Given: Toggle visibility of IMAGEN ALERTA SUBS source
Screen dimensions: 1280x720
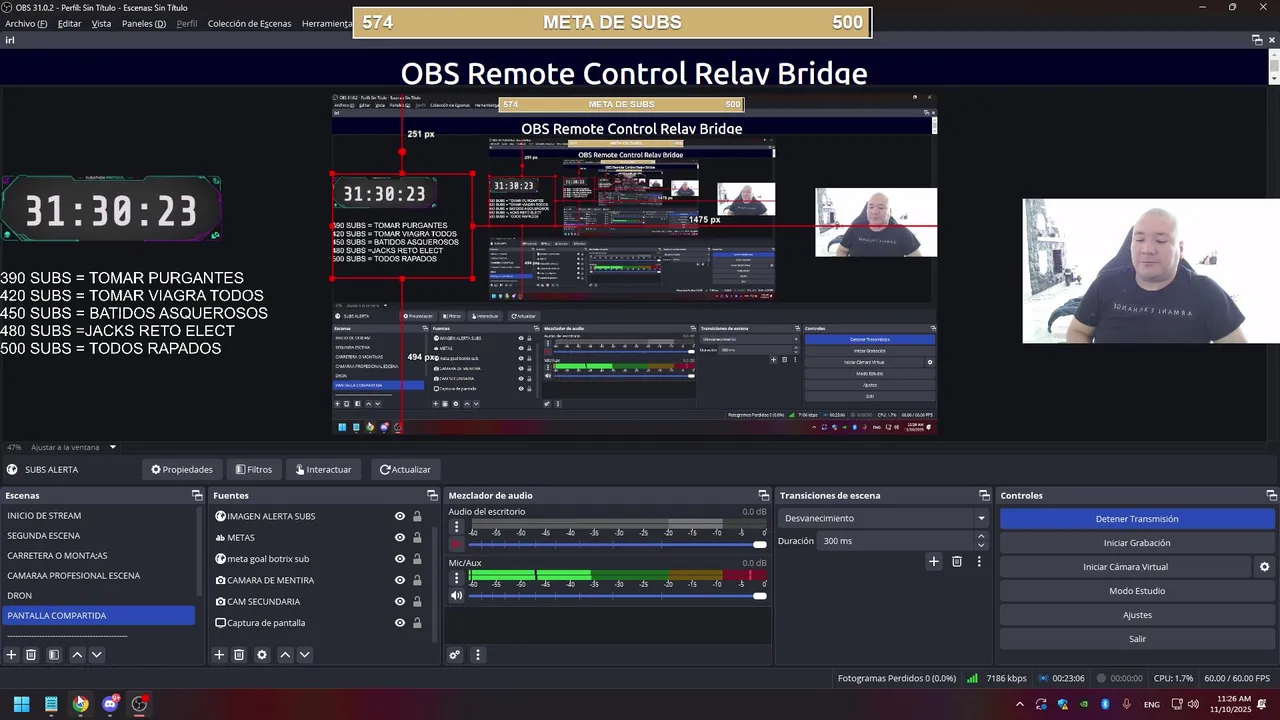Looking at the screenshot, I should [x=400, y=516].
